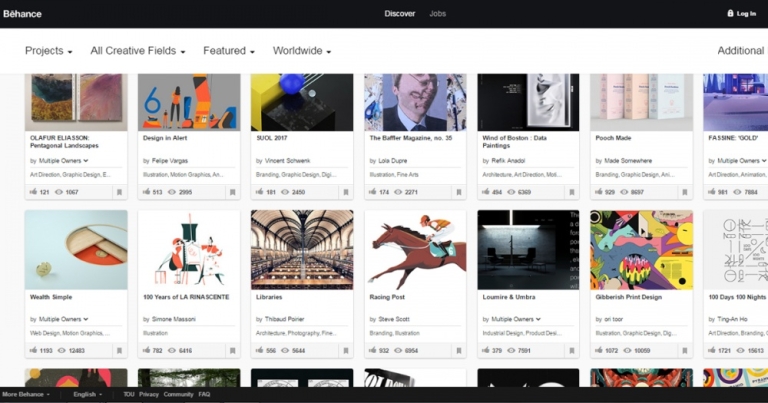
Task: Open the Wealth Simple thumbnail
Action: pos(76,250)
